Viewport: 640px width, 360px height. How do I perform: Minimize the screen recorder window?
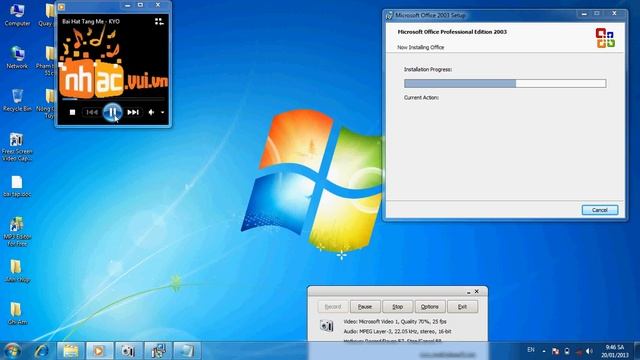[x=468, y=292]
